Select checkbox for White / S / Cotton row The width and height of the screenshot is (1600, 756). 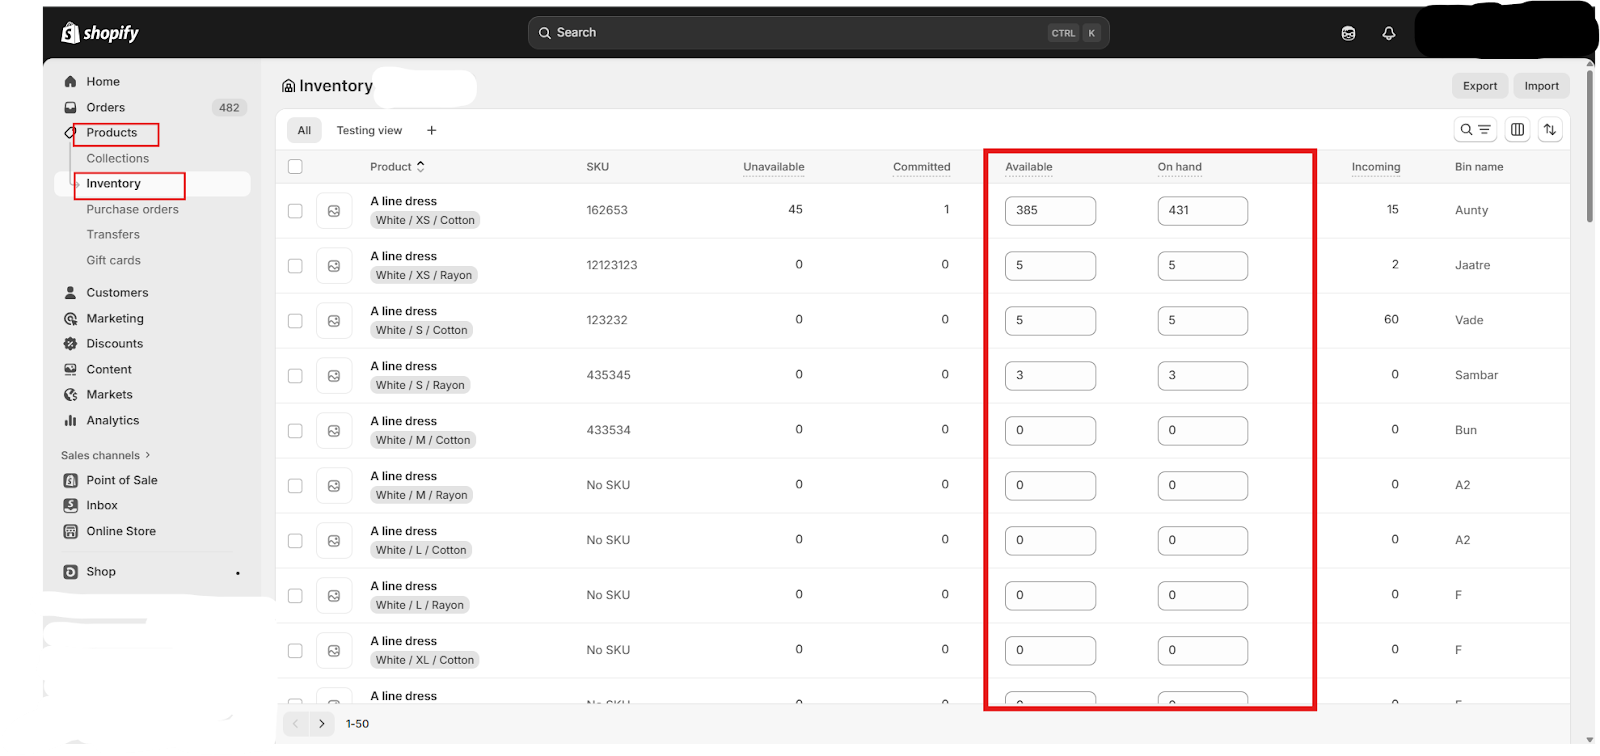coord(295,321)
